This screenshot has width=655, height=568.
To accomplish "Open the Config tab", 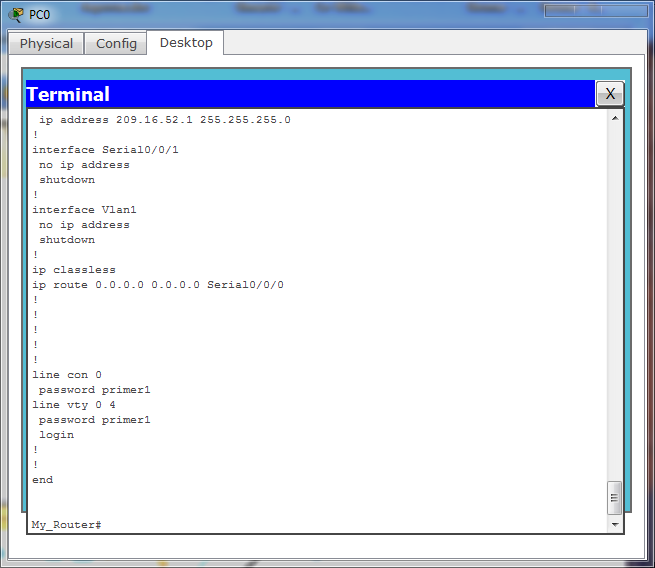I will click(116, 43).
